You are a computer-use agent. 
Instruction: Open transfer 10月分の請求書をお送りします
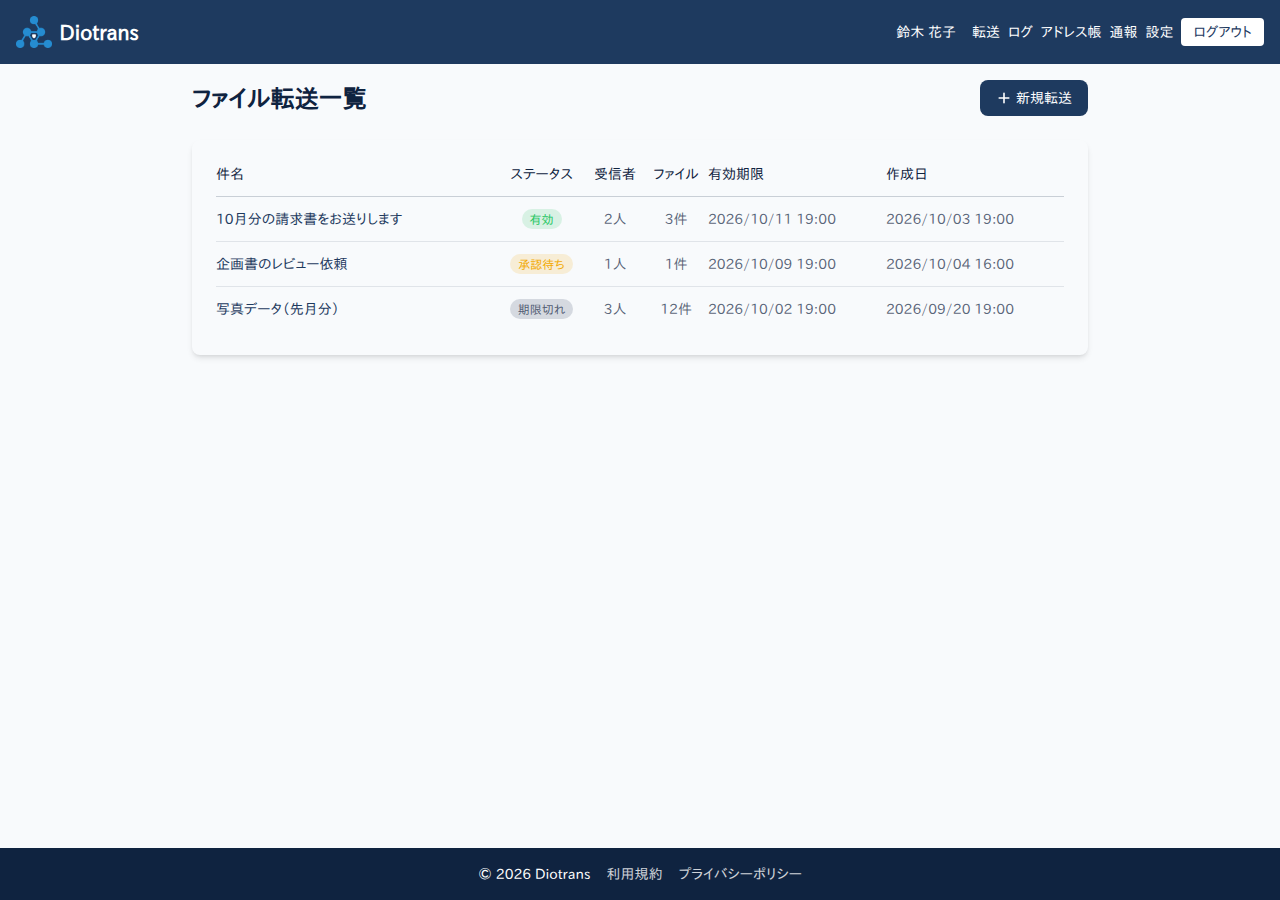coord(309,219)
